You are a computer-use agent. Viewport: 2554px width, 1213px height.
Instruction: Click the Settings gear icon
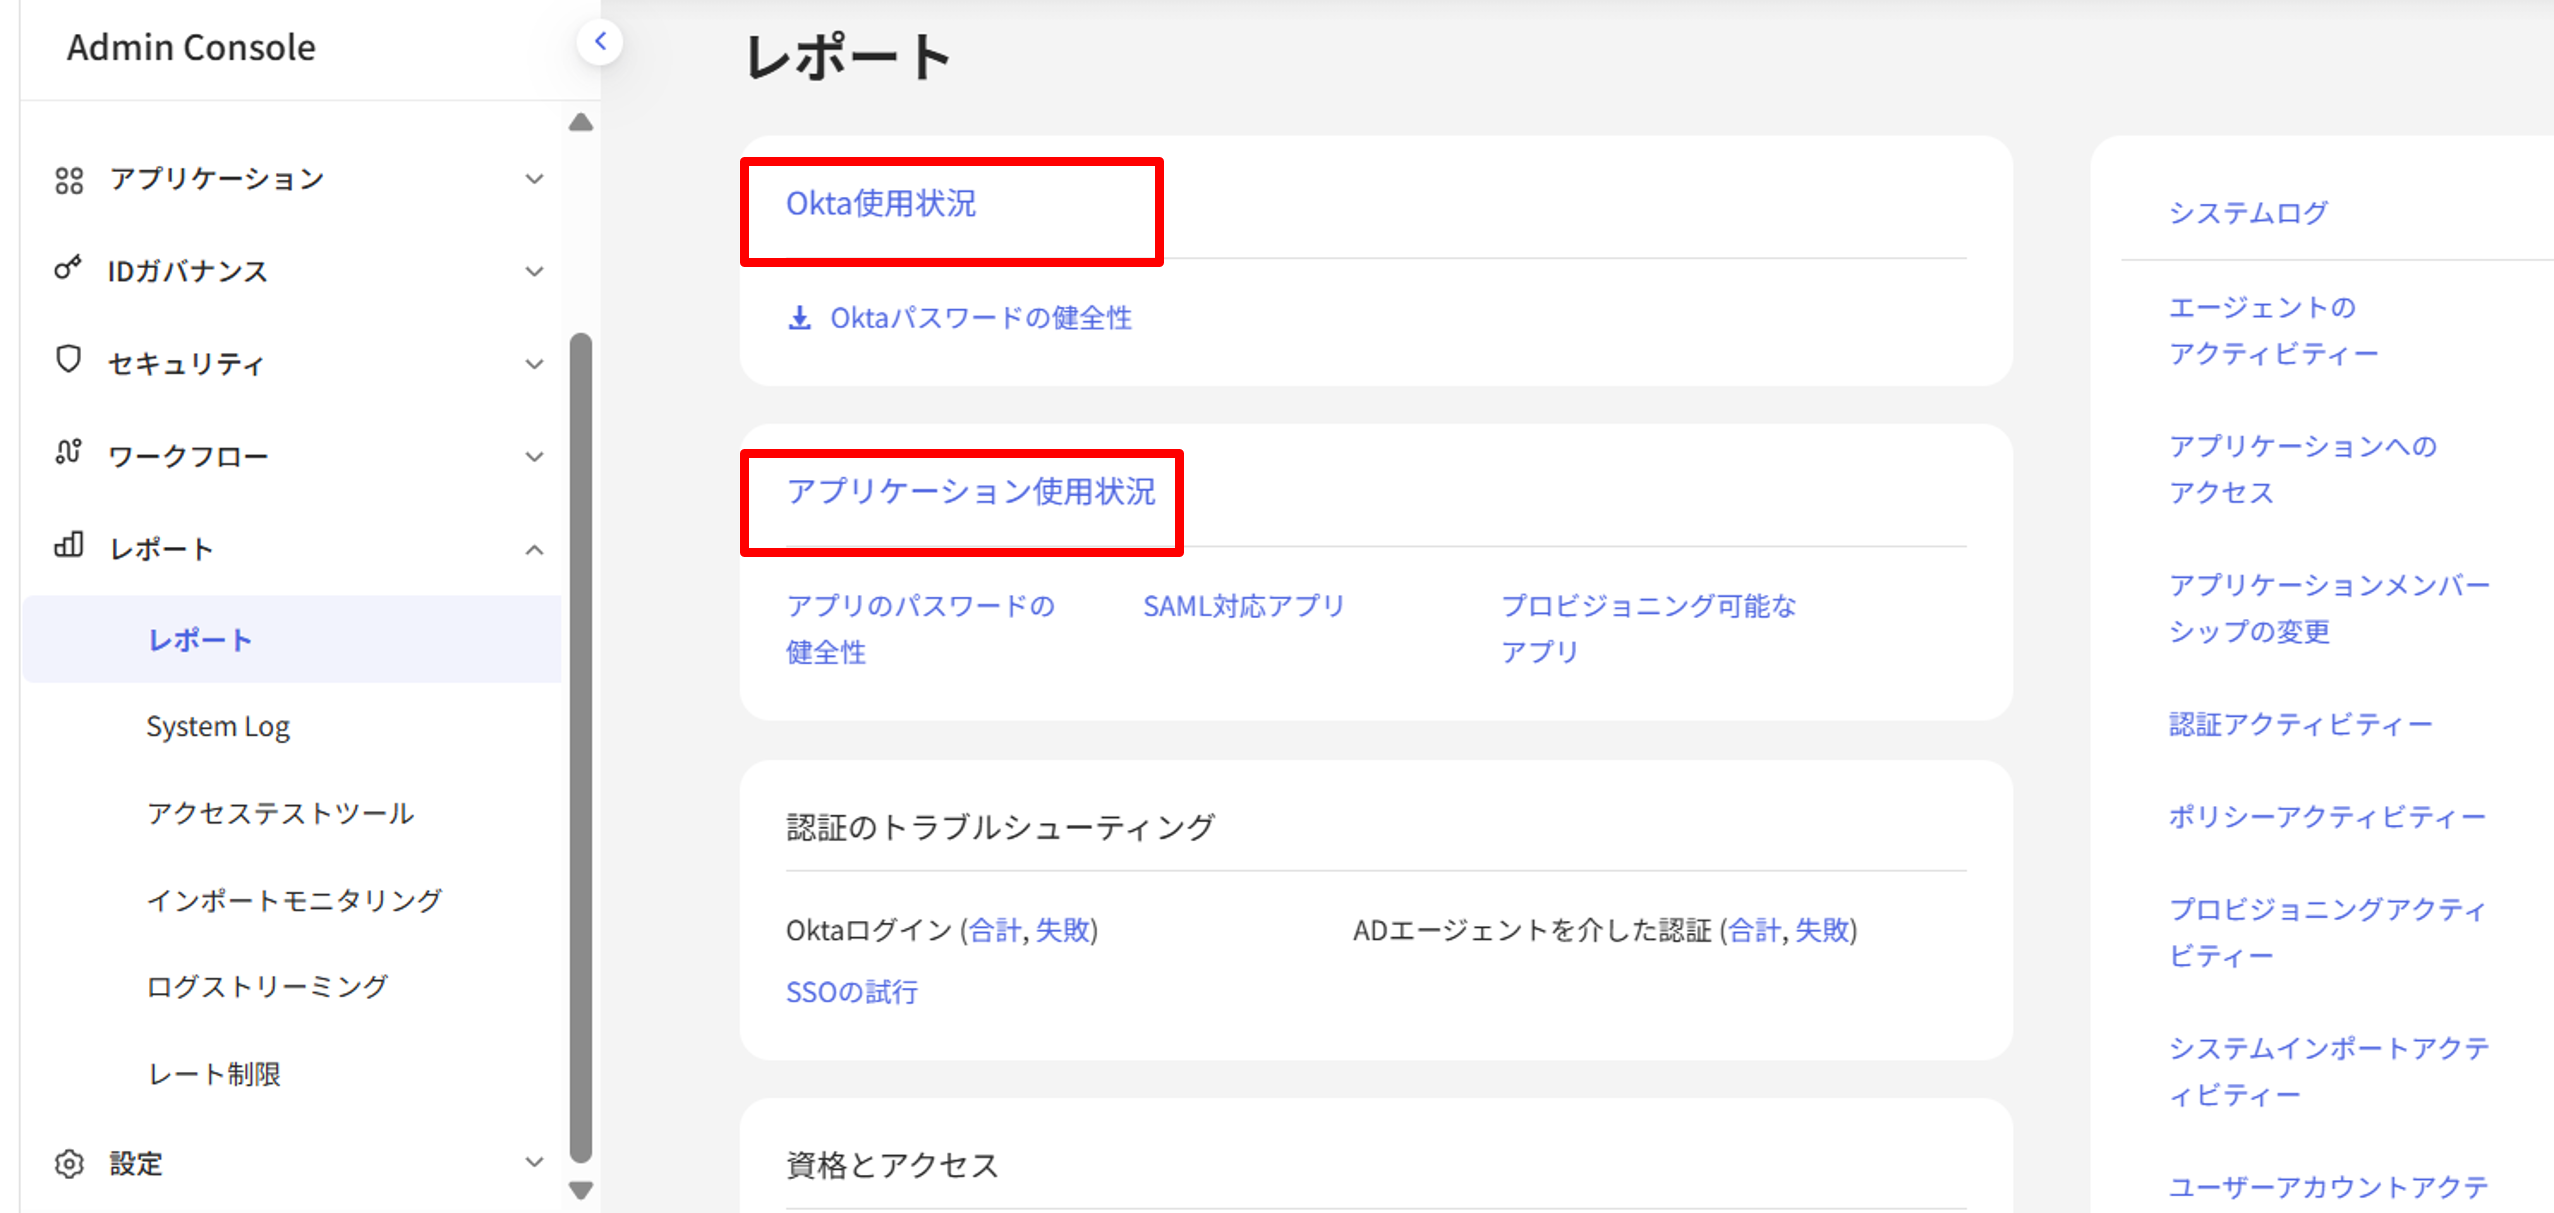click(x=69, y=1164)
